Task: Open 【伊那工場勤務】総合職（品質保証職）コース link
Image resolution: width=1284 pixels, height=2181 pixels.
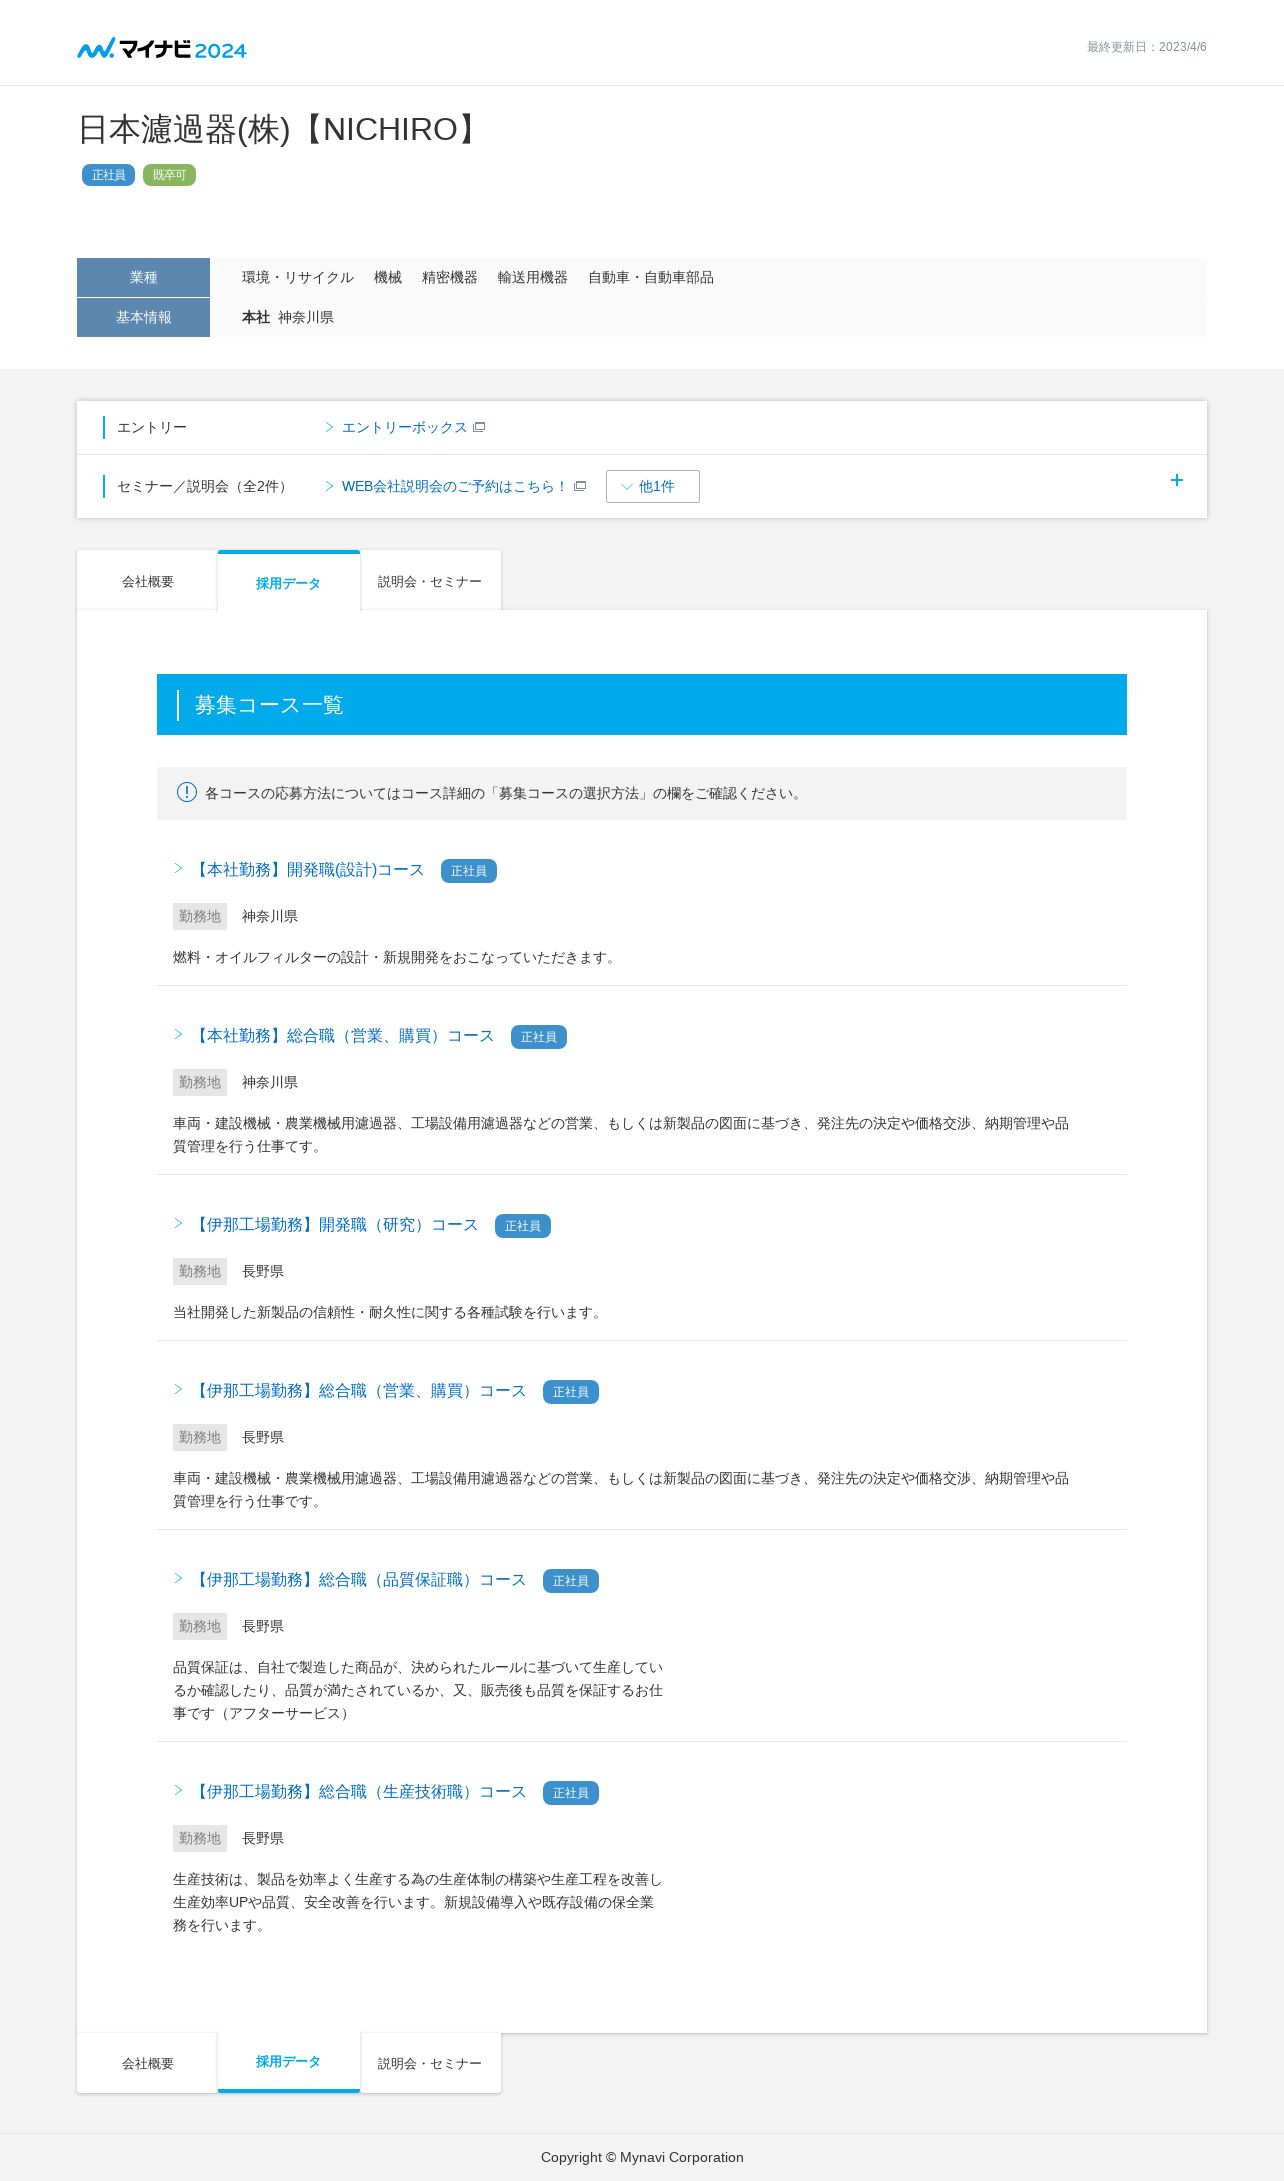Action: click(358, 1580)
